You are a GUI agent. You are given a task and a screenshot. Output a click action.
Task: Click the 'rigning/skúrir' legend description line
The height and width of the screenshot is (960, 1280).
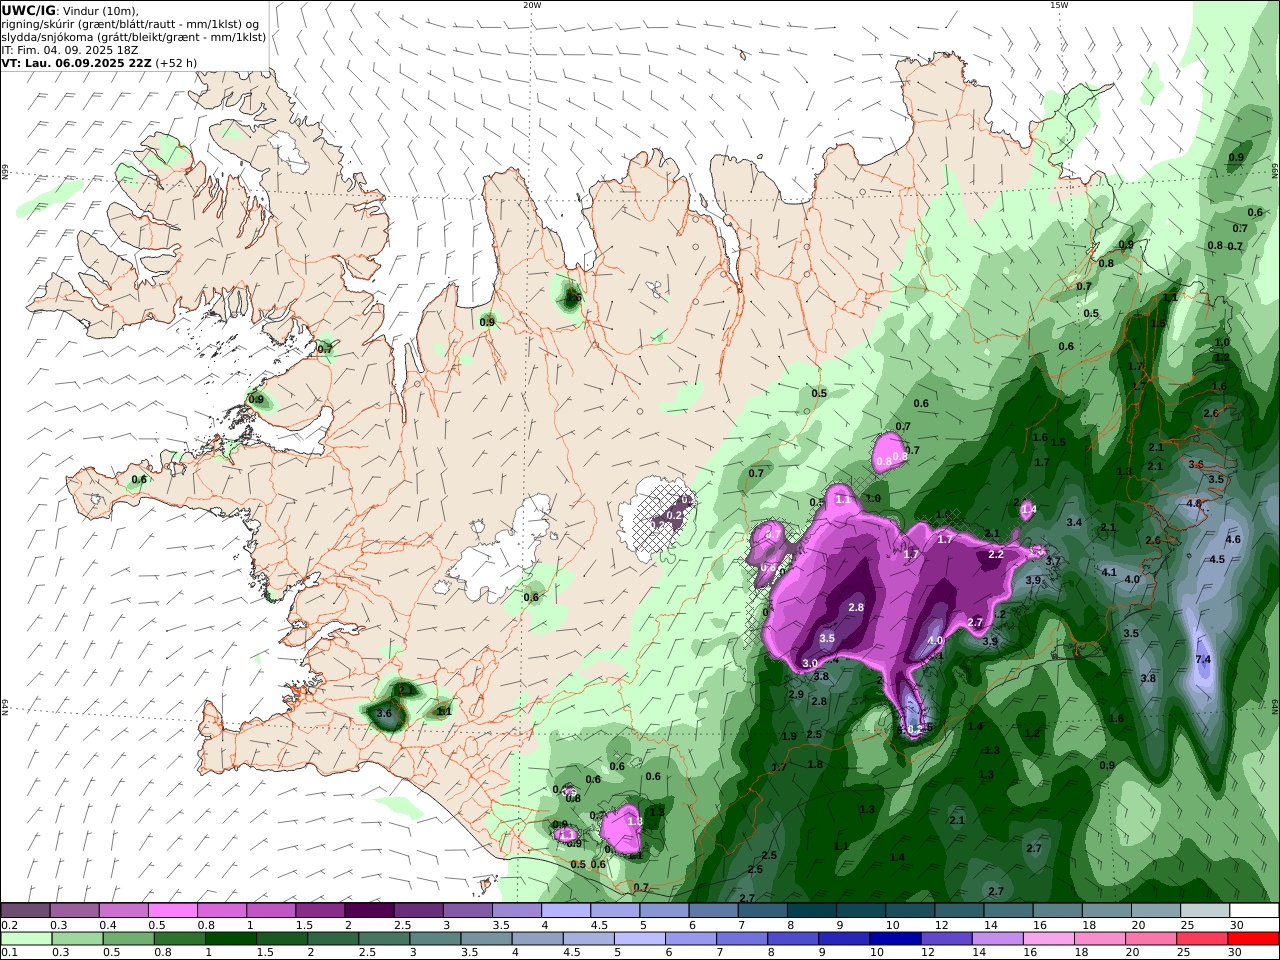tap(131, 24)
